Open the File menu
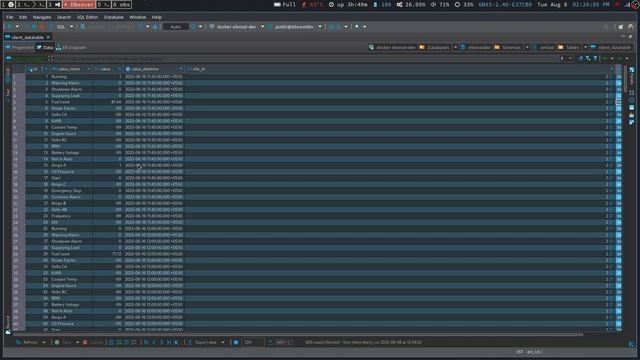Image resolution: width=640 pixels, height=360 pixels. pos(9,17)
